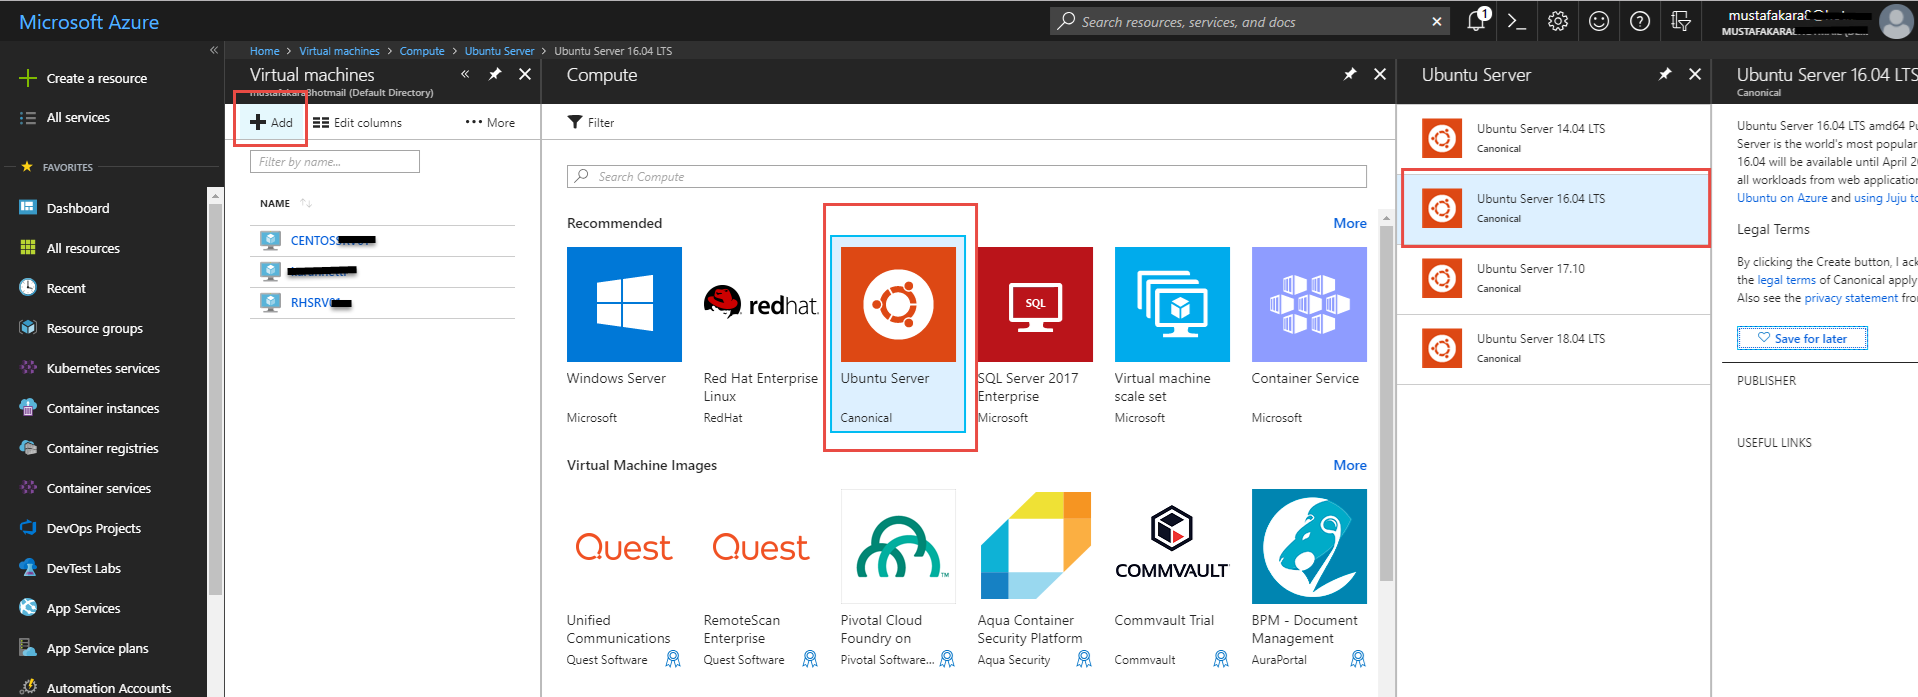Click the Save for later button
This screenshot has height=697, width=1918.
tap(1802, 338)
